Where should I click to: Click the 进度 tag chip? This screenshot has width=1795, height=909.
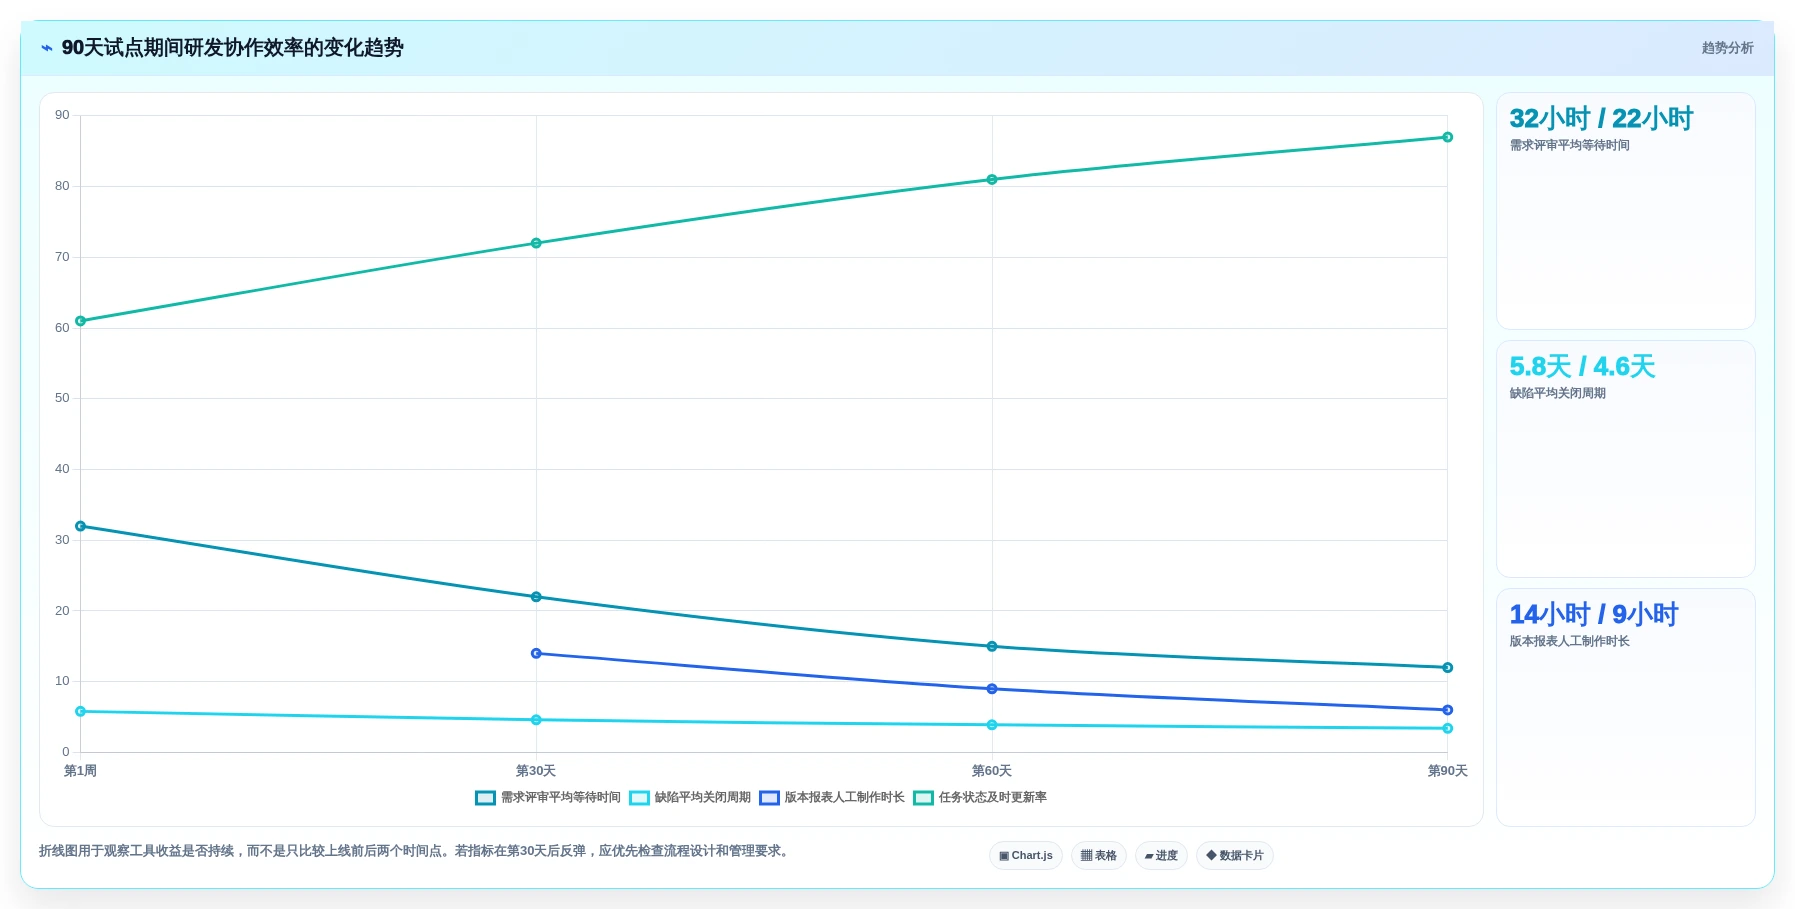[1161, 856]
